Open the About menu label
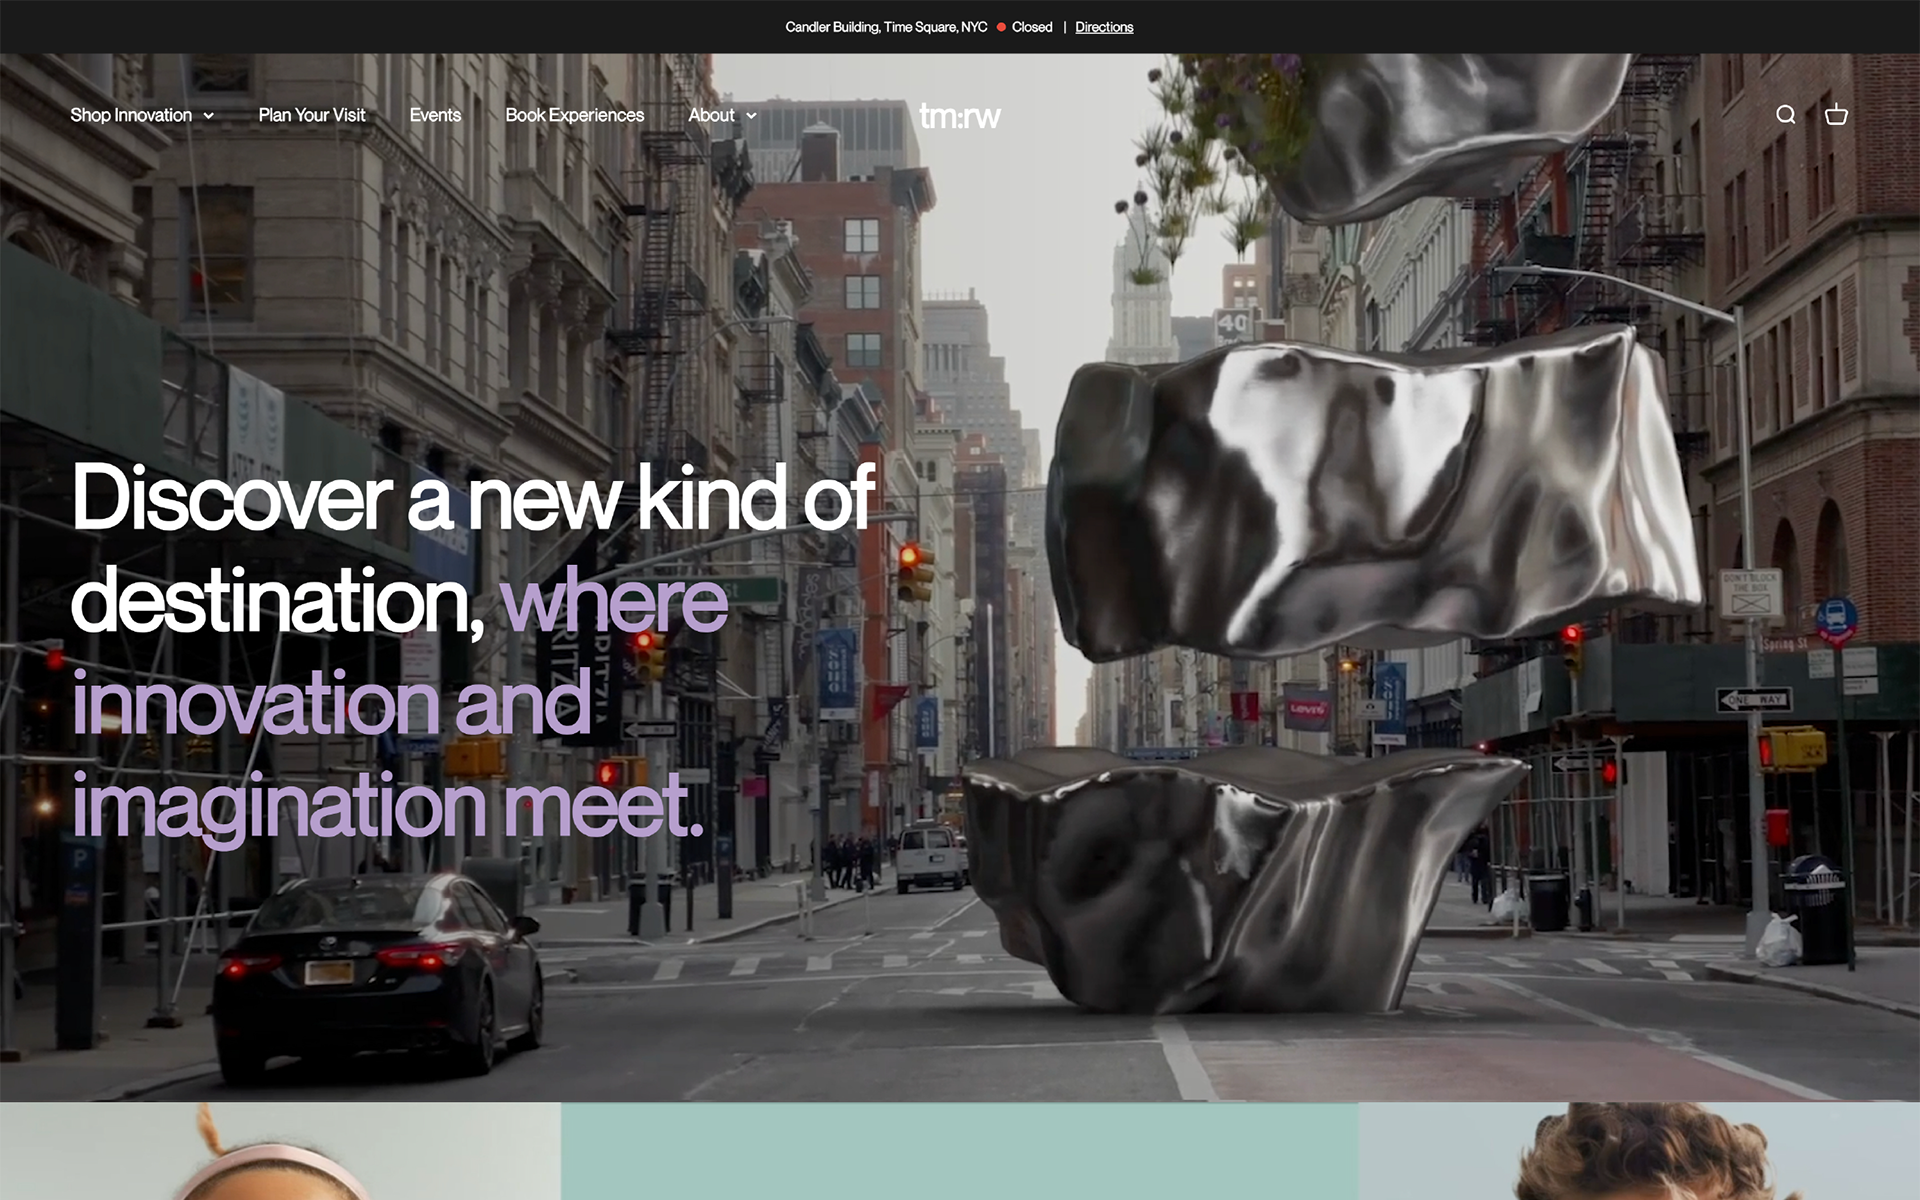 coord(711,115)
